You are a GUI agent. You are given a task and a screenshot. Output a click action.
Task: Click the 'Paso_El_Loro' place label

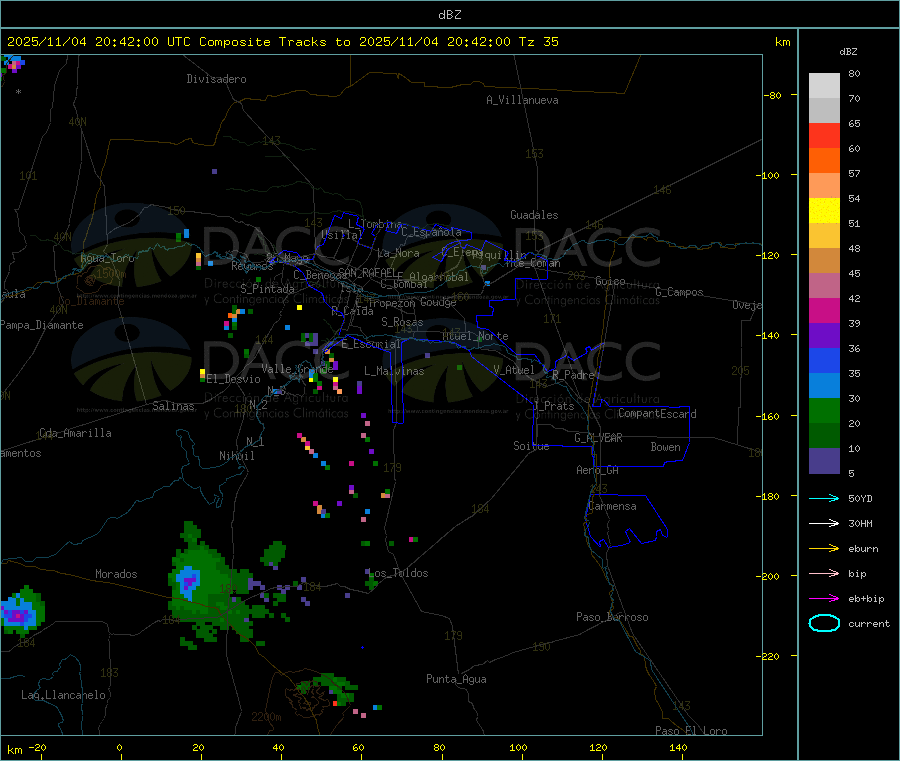pos(691,731)
